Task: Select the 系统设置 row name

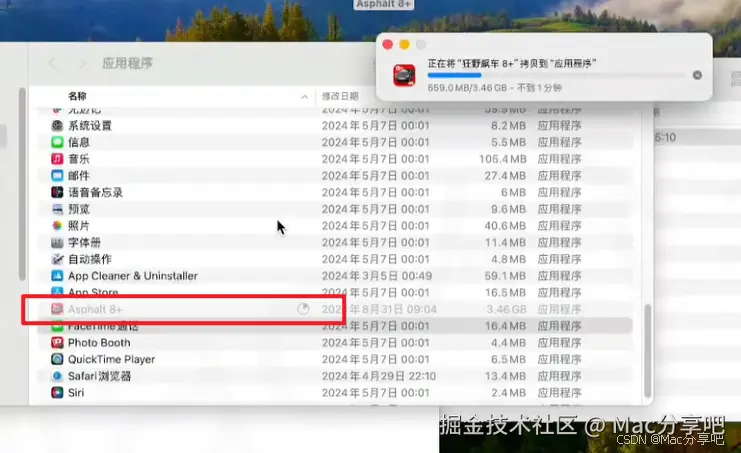Action: pos(90,126)
